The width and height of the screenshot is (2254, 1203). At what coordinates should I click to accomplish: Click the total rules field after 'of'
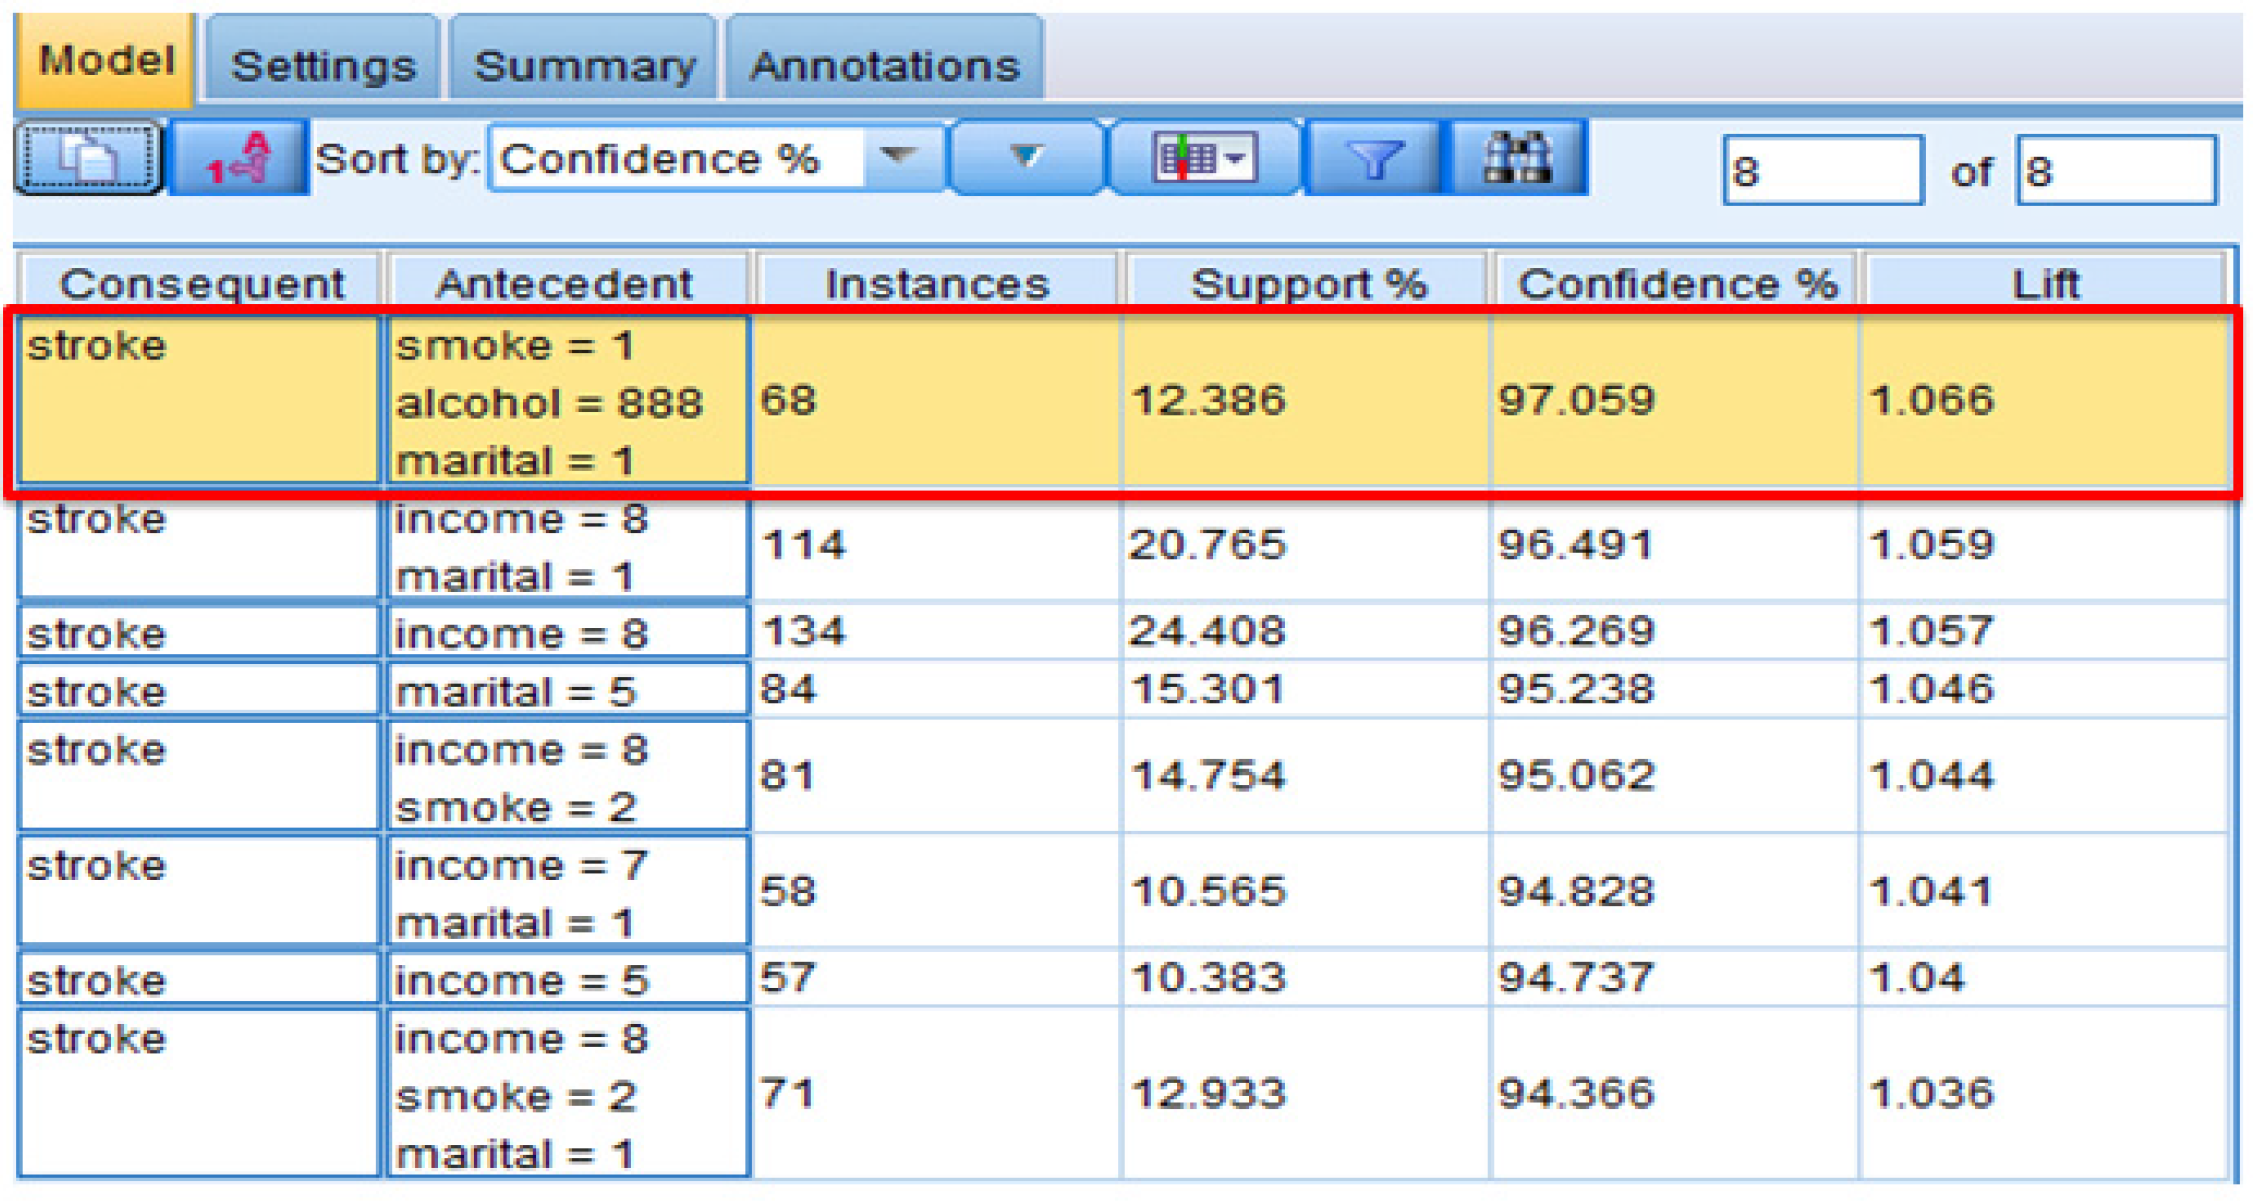[2115, 171]
